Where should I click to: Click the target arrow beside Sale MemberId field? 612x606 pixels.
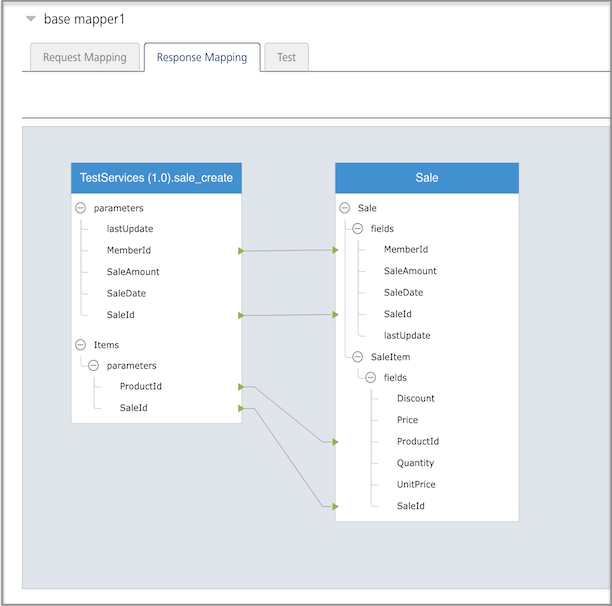[x=337, y=250]
